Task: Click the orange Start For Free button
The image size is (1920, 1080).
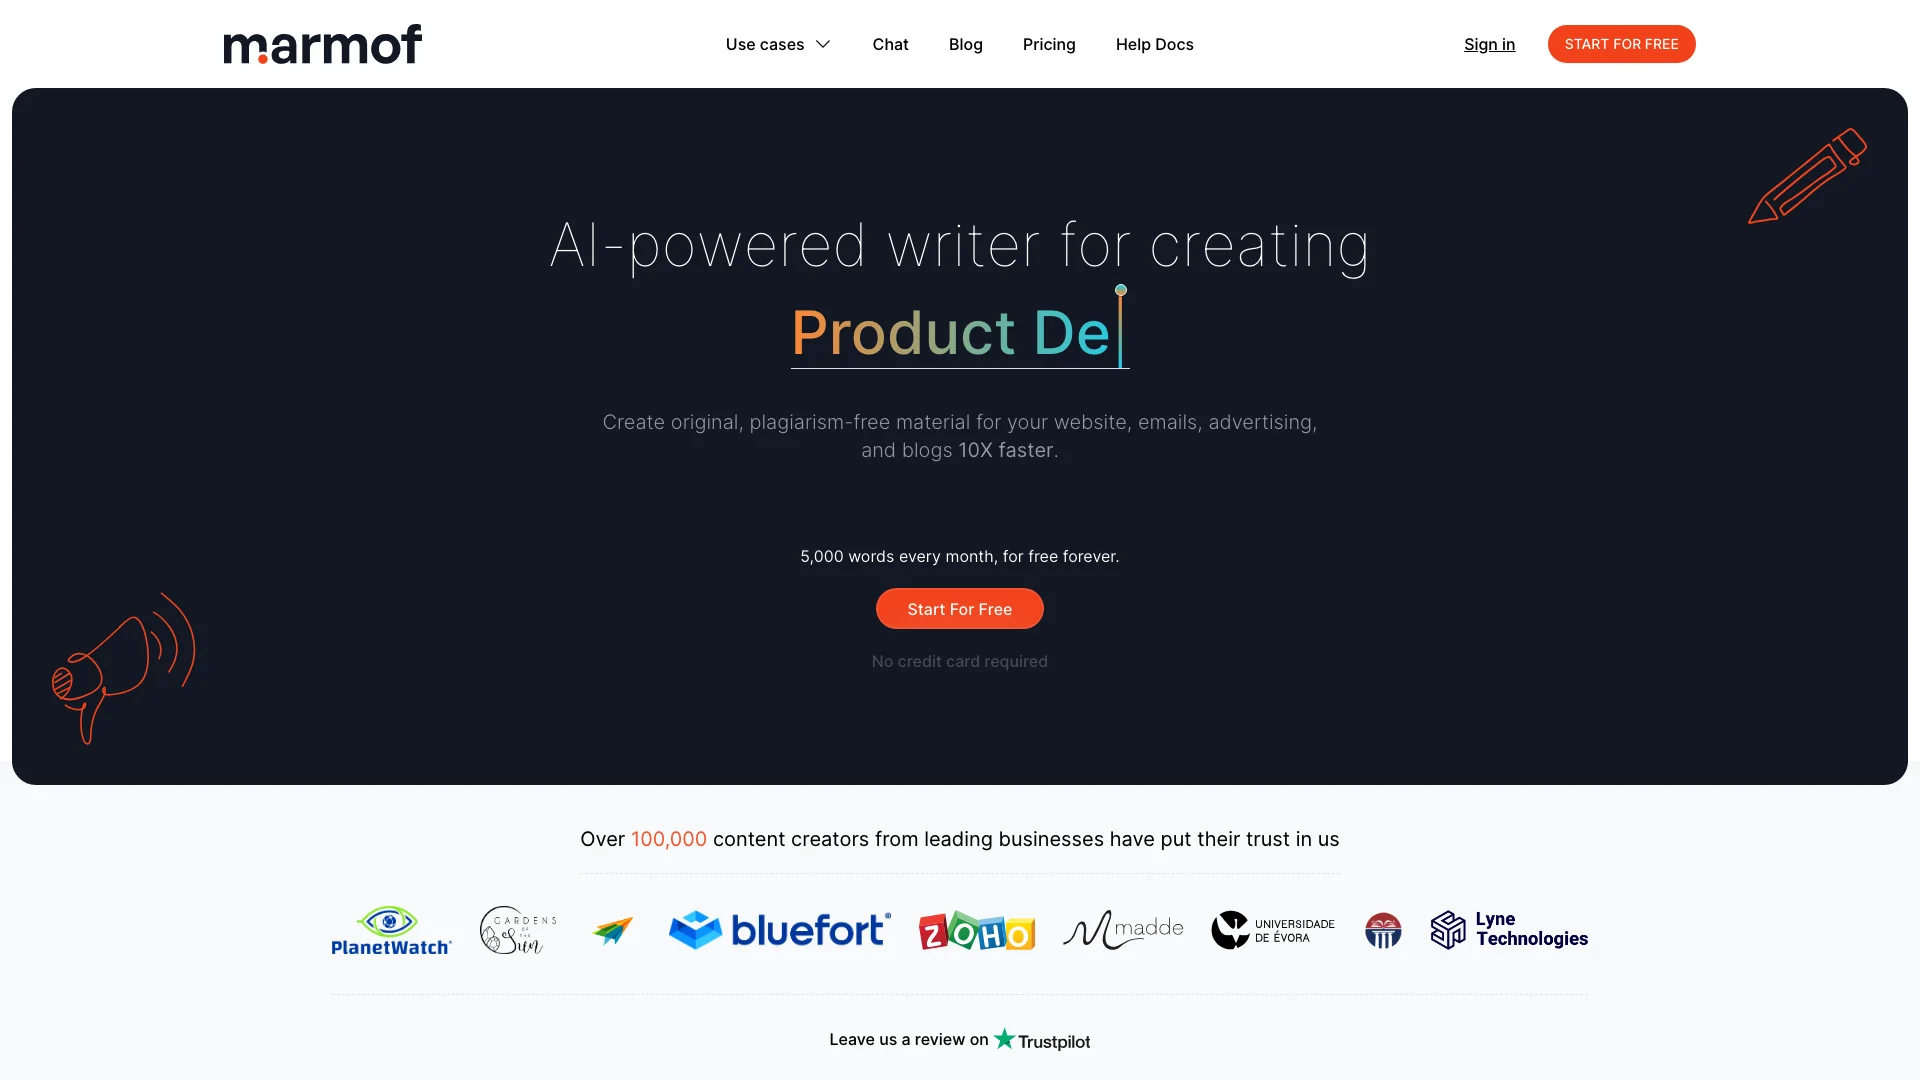Action: pos(959,608)
